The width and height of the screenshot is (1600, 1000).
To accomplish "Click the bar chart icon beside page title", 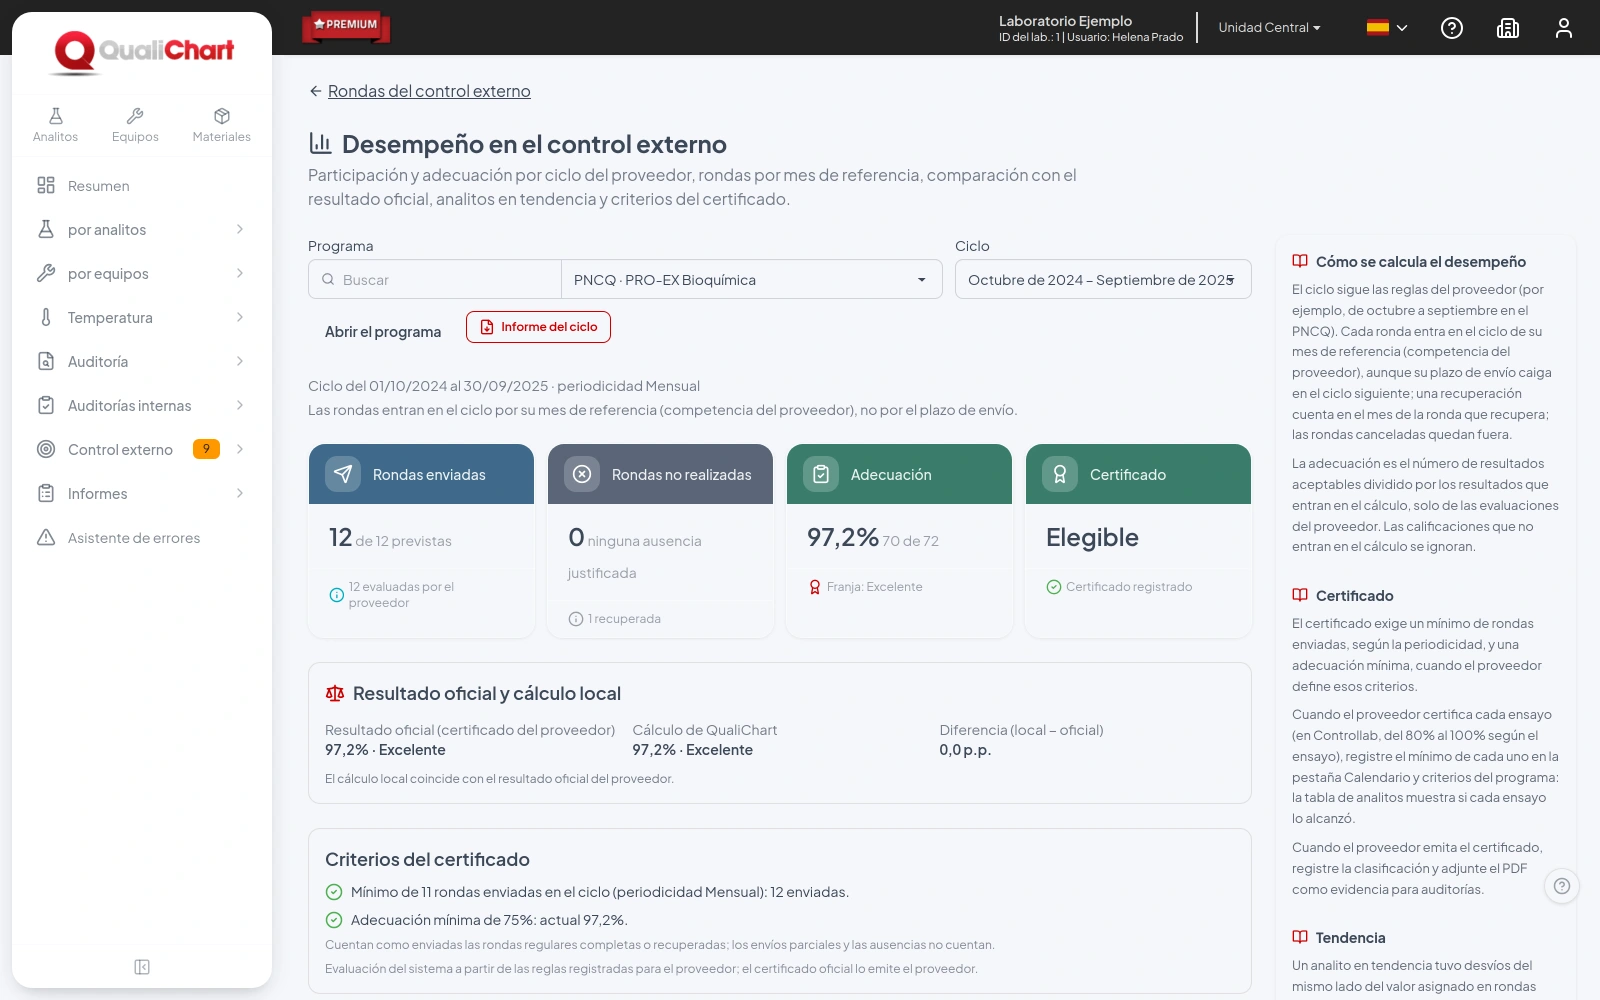I will [320, 143].
